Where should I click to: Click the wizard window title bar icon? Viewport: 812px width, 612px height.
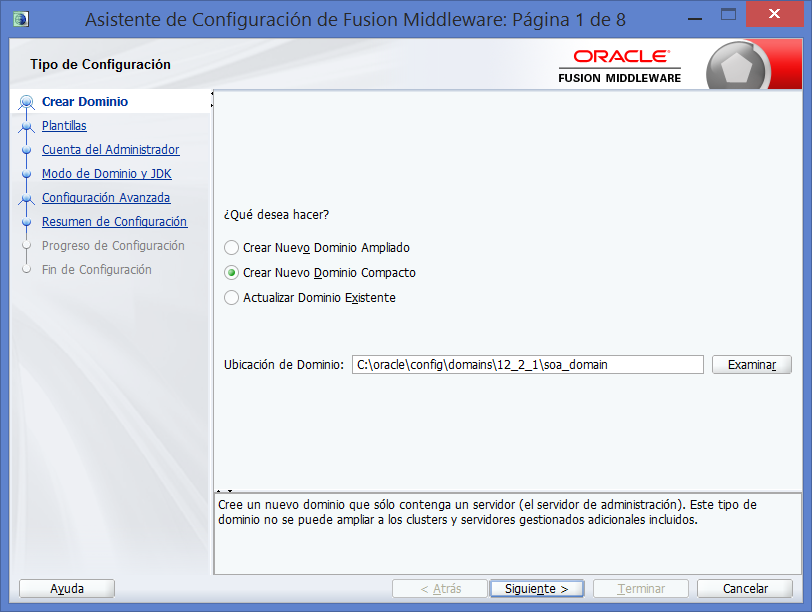[21, 20]
